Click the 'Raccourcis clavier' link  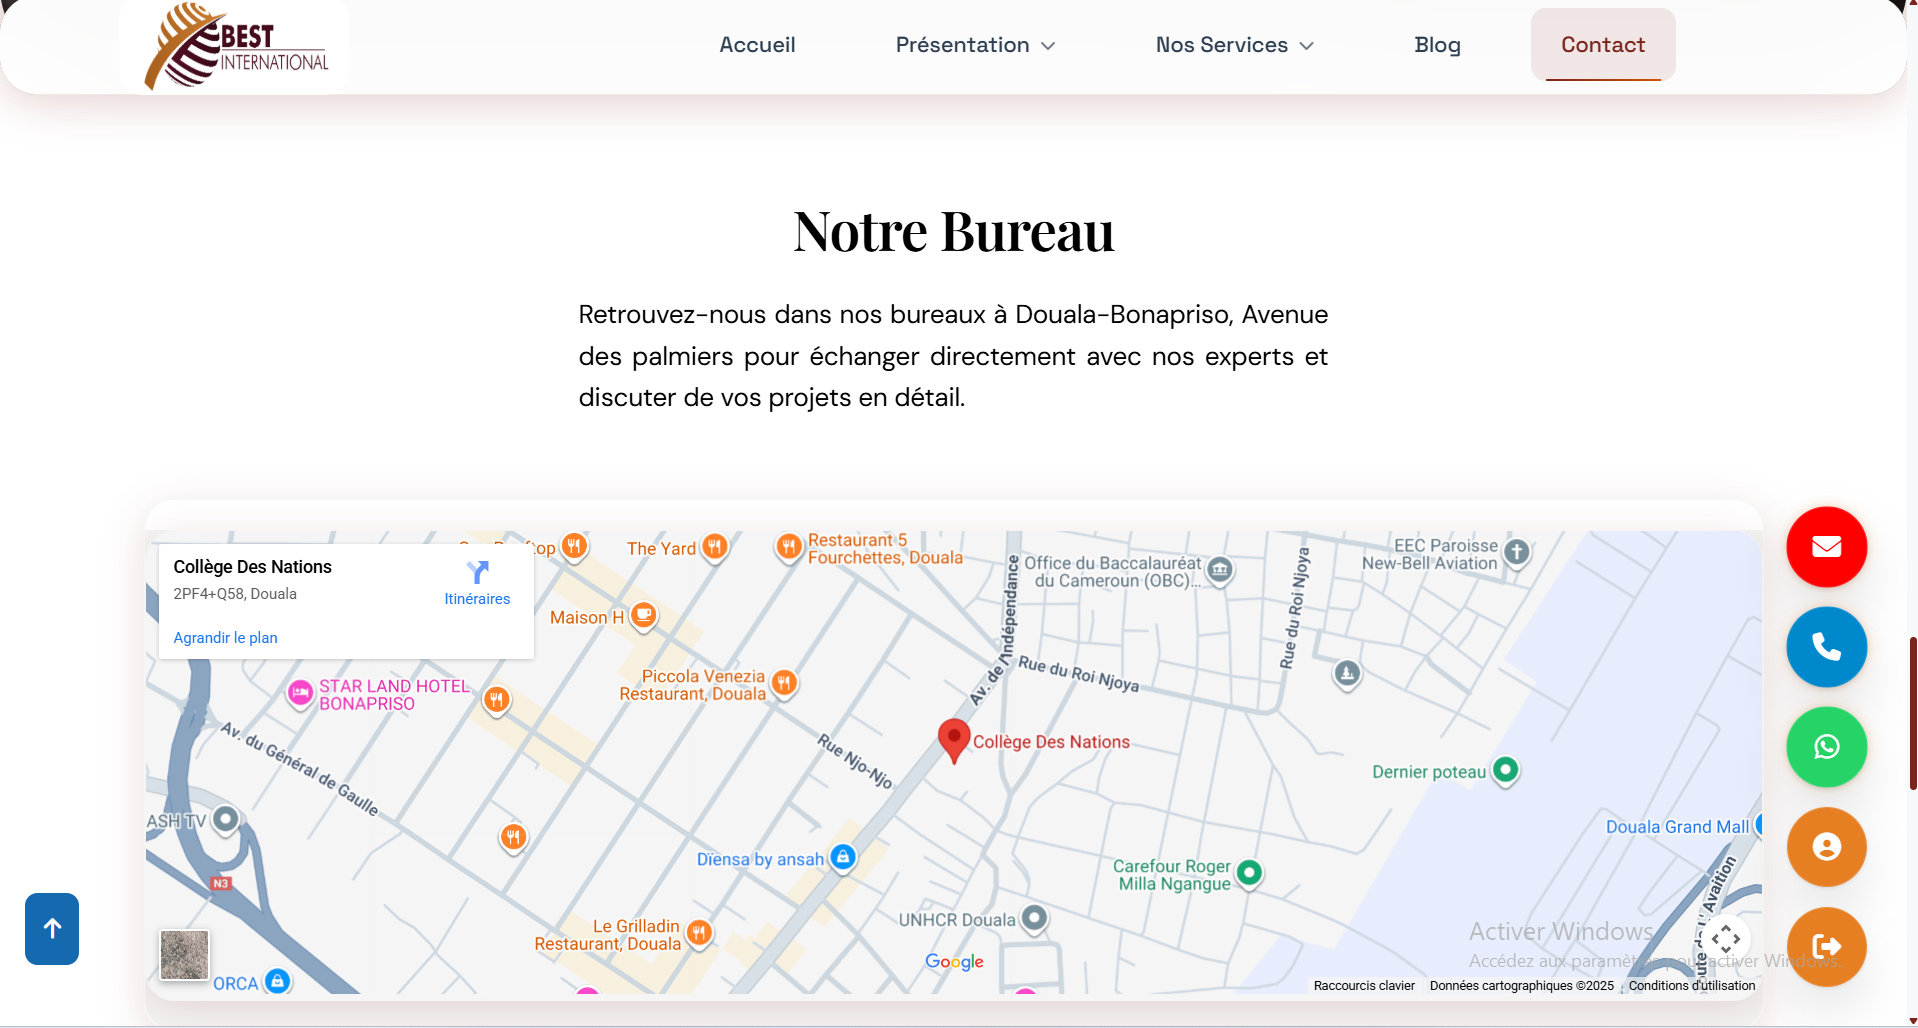coord(1364,986)
